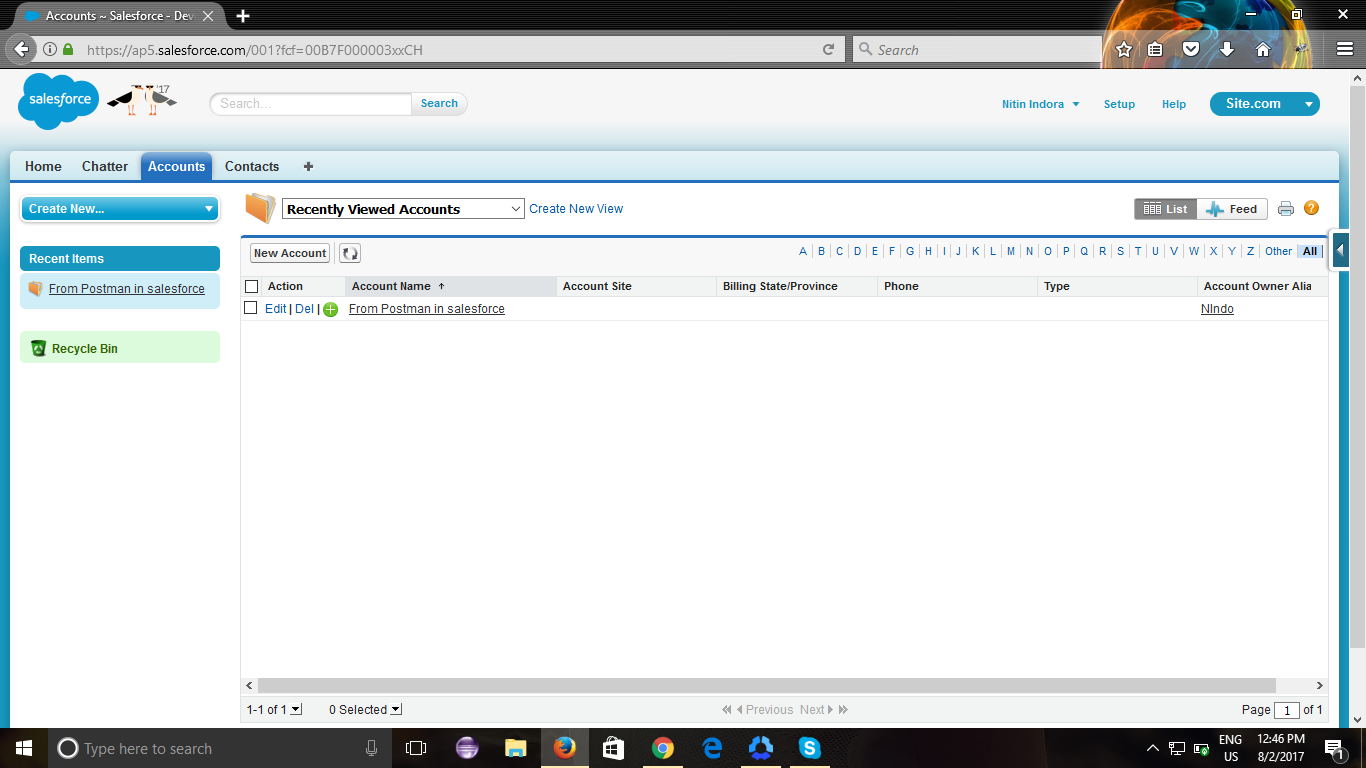Open the Nitin Indora user menu
The height and width of the screenshot is (768, 1366).
(x=1040, y=104)
